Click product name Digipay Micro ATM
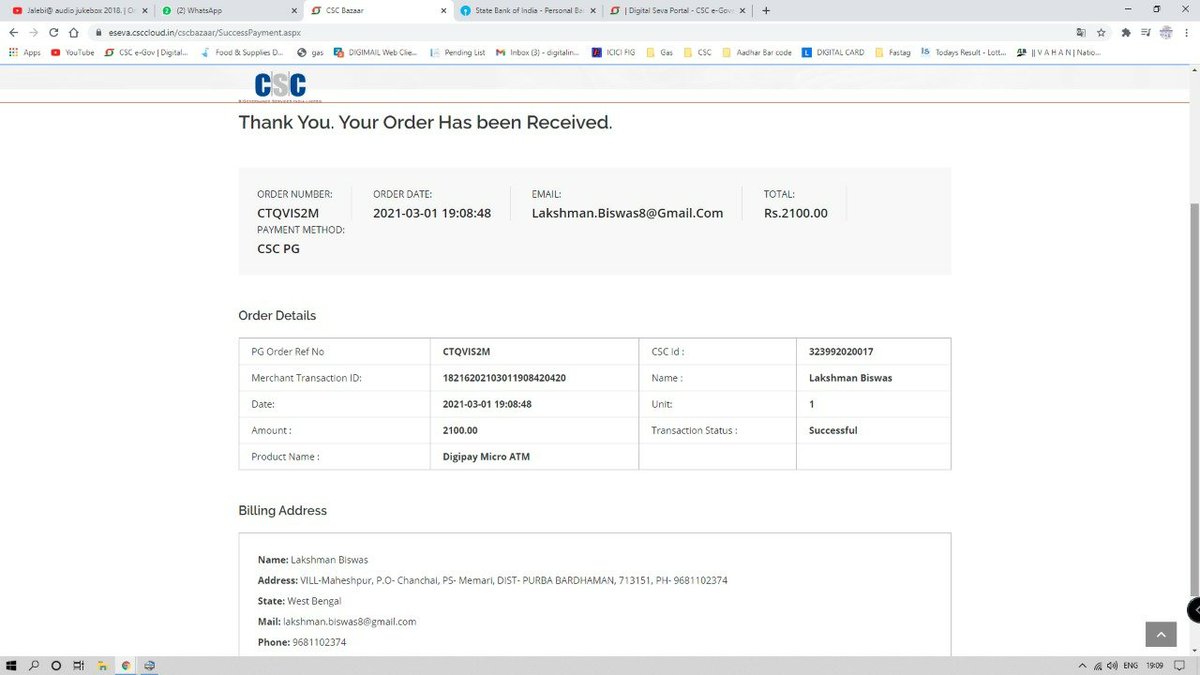Viewport: 1200px width, 675px height. click(486, 456)
